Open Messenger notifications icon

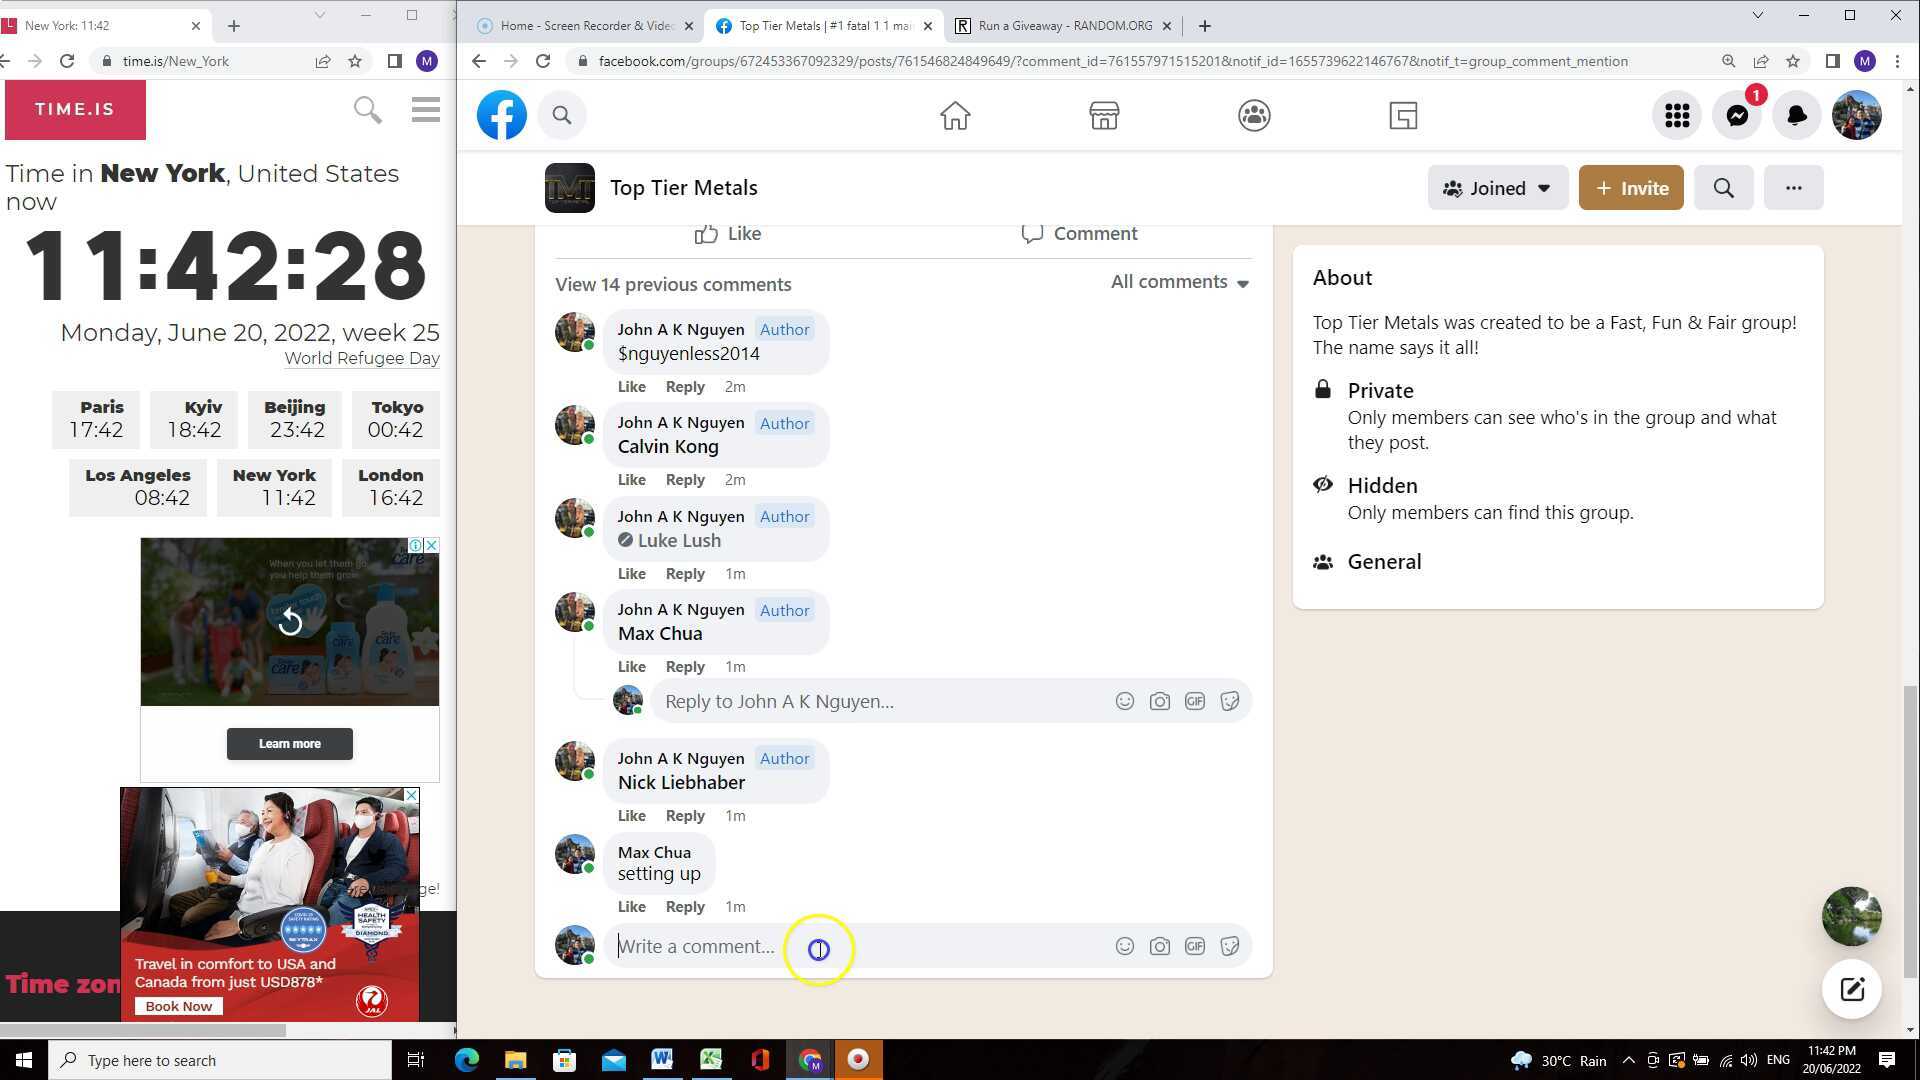[1737, 116]
